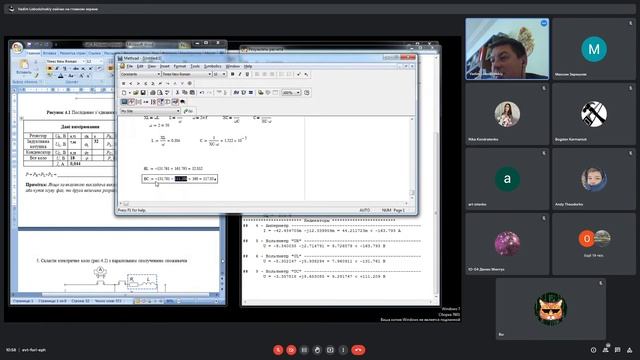Click the Go button in Mathcad
The image size is (640, 360).
(x=189, y=111)
